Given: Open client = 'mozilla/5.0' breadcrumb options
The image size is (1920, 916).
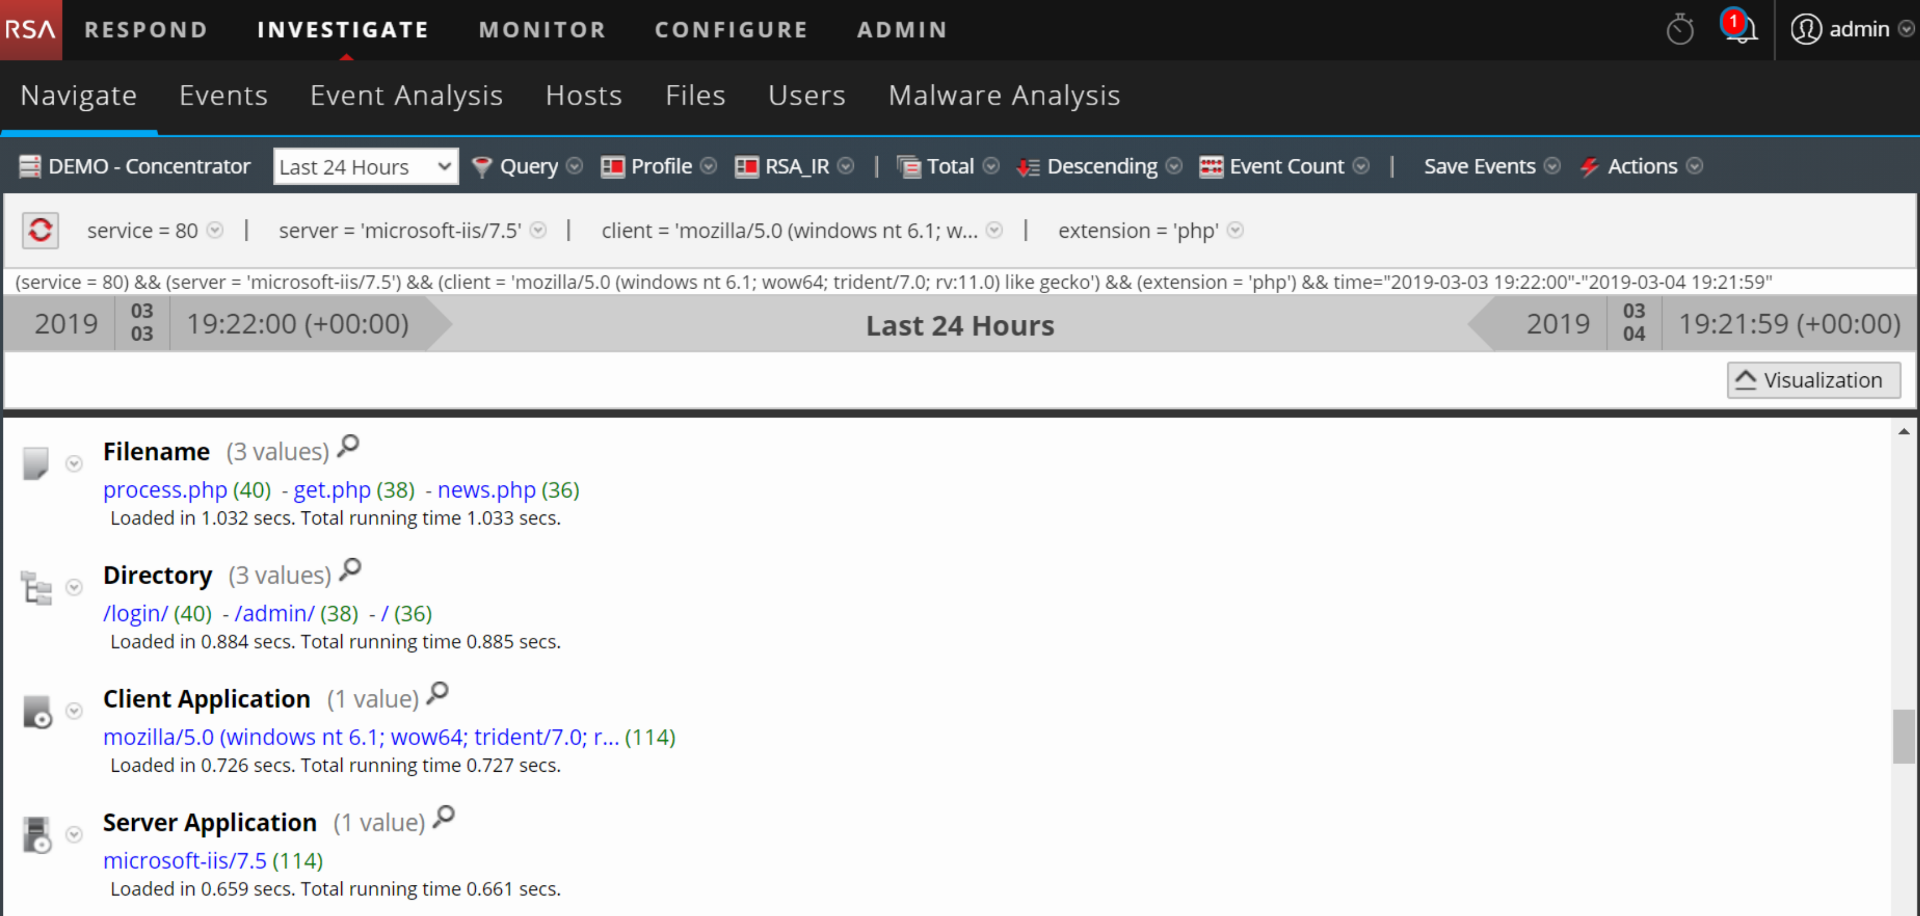Looking at the screenshot, I should click(994, 230).
